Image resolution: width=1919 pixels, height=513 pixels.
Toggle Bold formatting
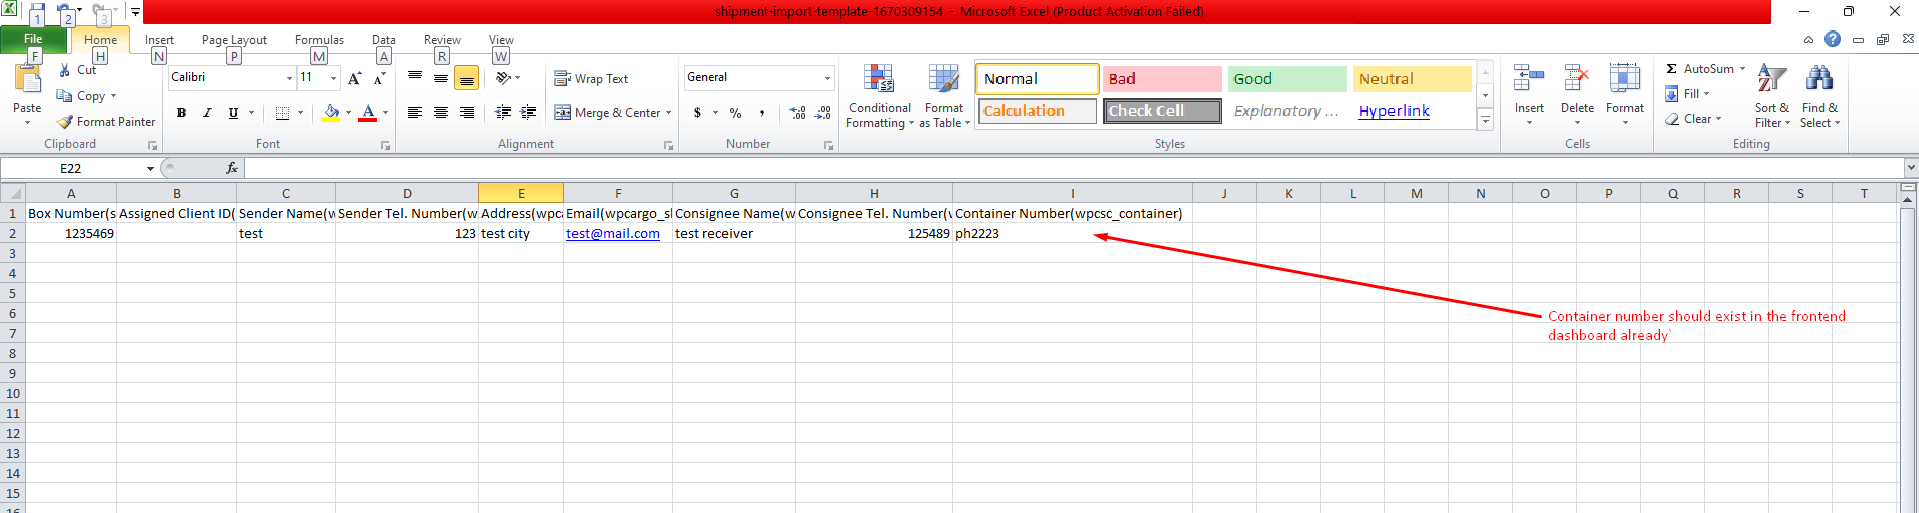(181, 113)
